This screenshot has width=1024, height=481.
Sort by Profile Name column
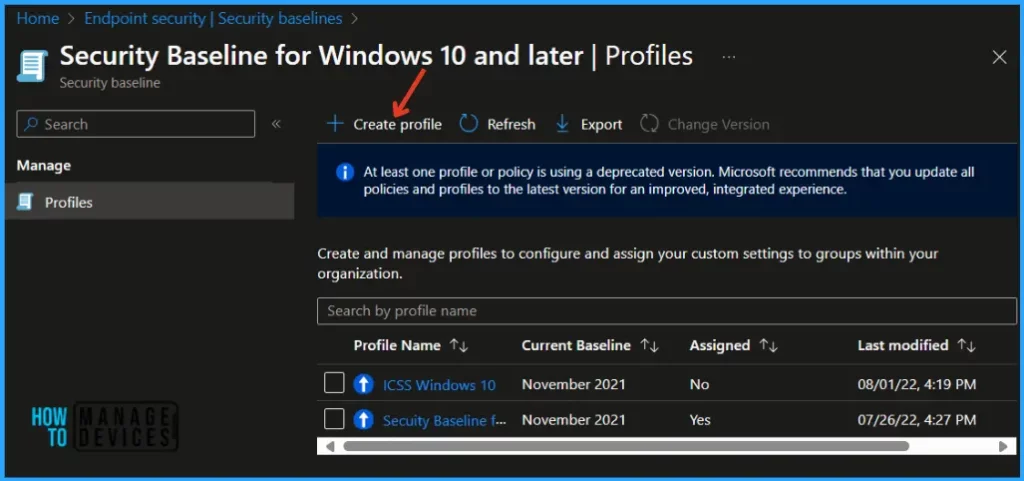411,345
